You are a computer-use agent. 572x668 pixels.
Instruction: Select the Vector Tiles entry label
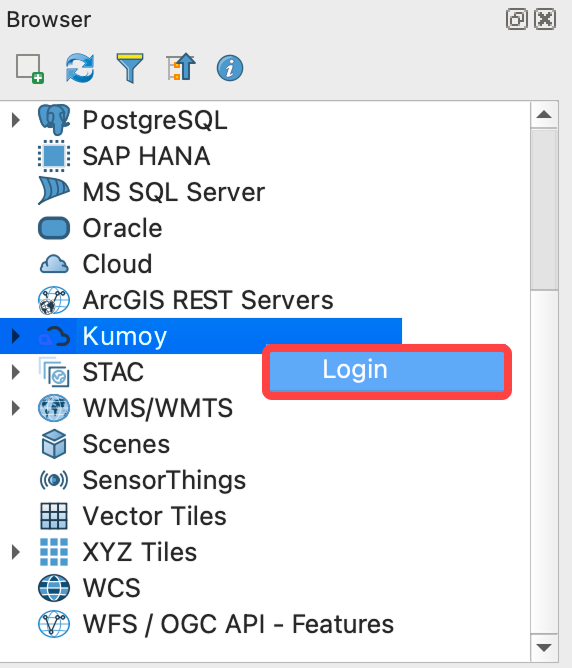tap(154, 516)
